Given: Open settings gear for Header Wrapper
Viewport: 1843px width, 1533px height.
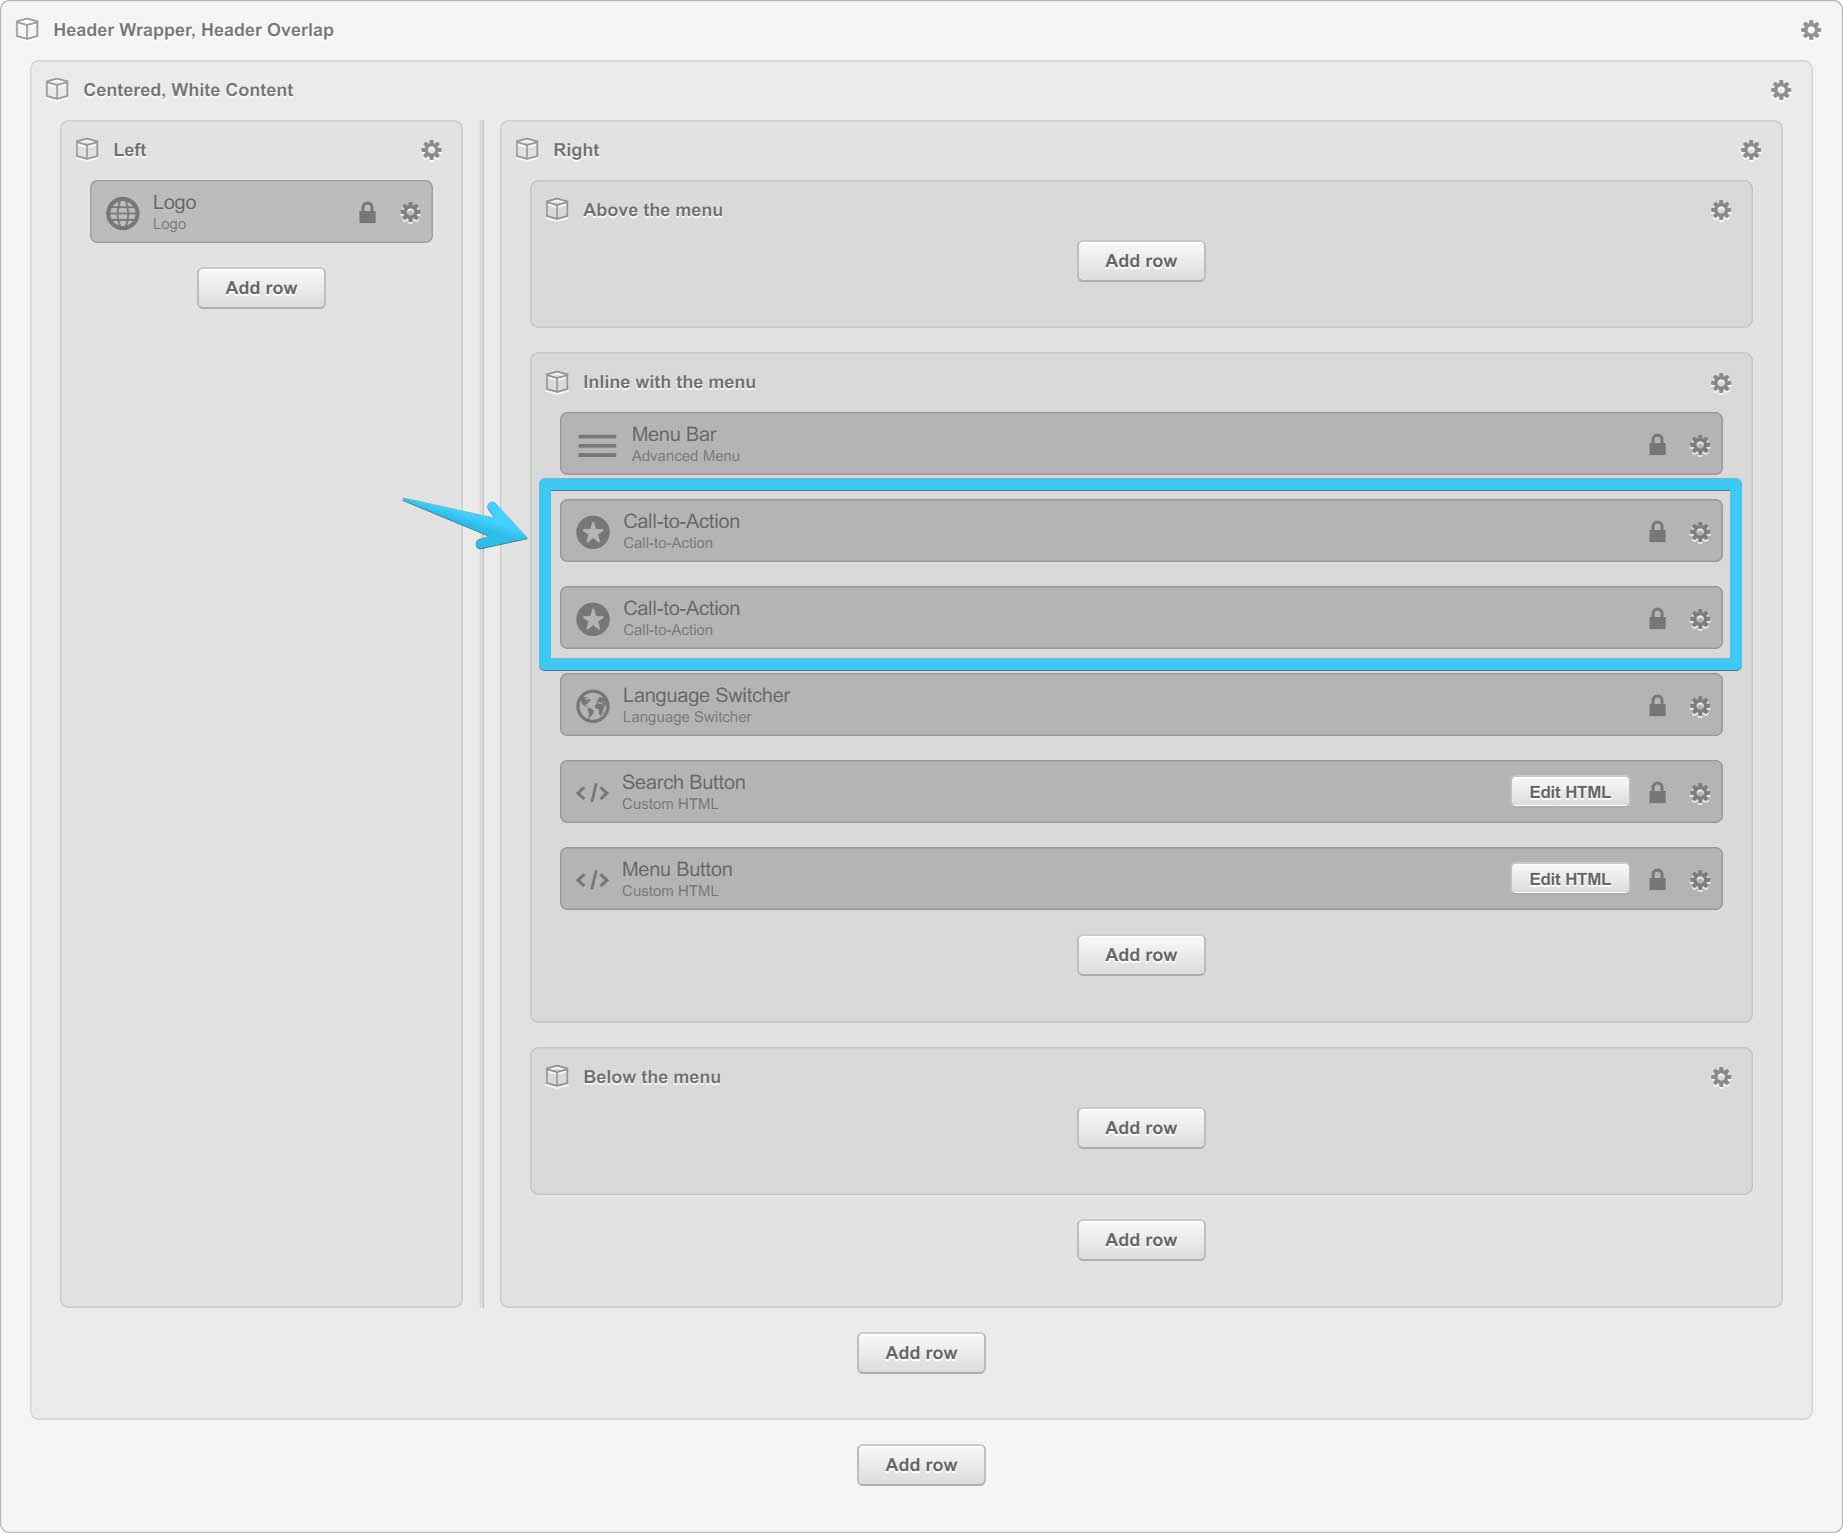Looking at the screenshot, I should (x=1810, y=30).
